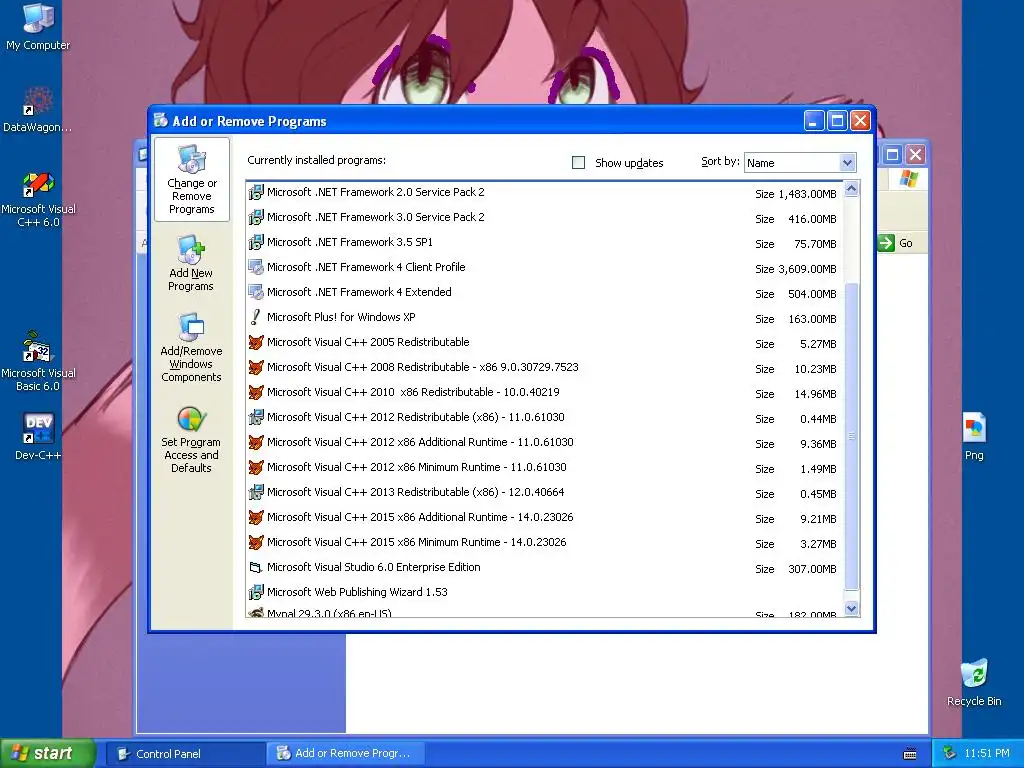Click icon of Visual C++ 2008 Redistributable
This screenshot has height=768, width=1024.
point(256,367)
